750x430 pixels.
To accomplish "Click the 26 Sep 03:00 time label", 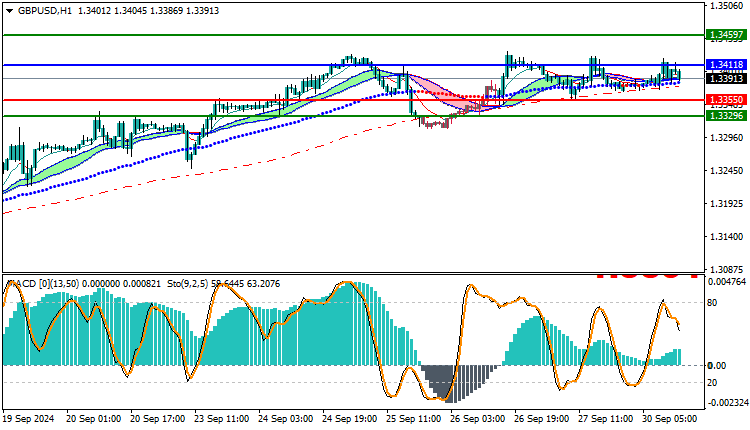I will pos(477,419).
